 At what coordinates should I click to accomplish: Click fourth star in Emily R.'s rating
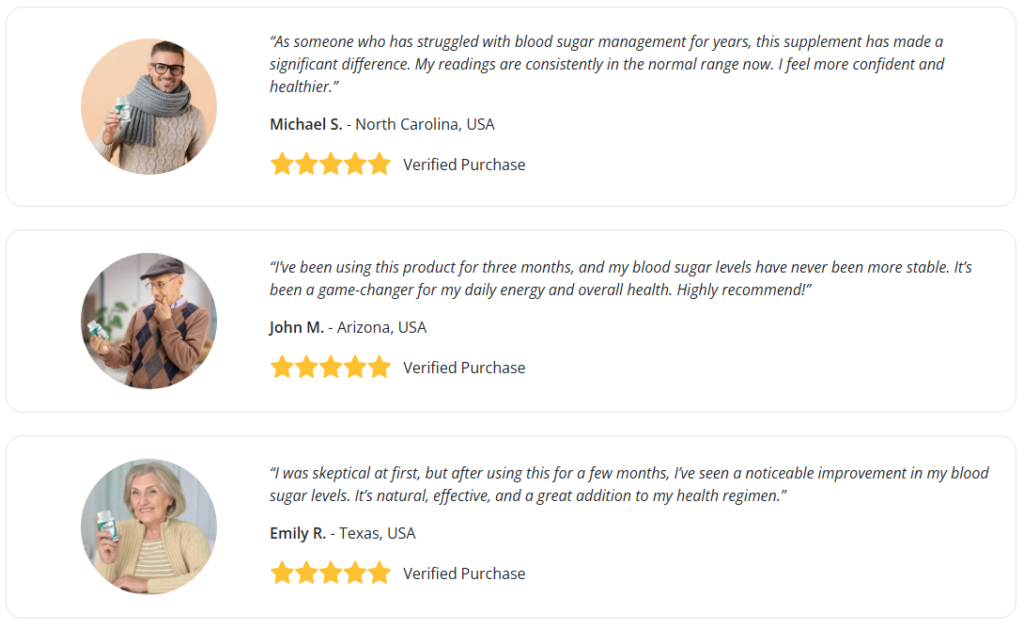355,574
